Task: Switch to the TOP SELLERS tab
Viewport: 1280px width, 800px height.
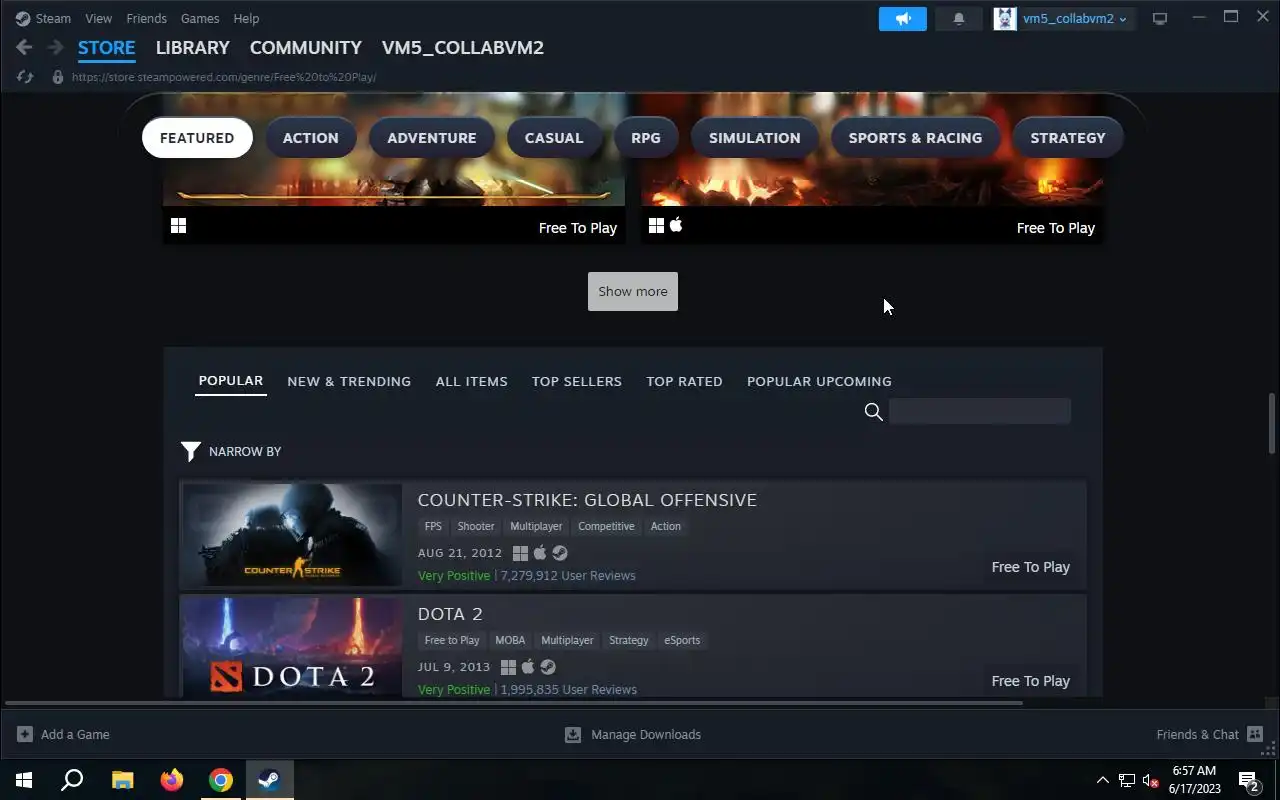Action: (577, 381)
